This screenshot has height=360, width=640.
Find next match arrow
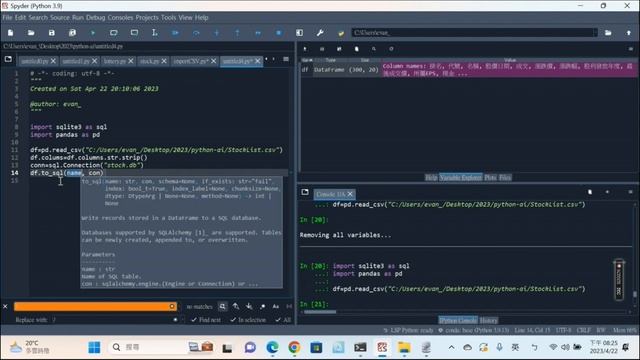point(249,306)
